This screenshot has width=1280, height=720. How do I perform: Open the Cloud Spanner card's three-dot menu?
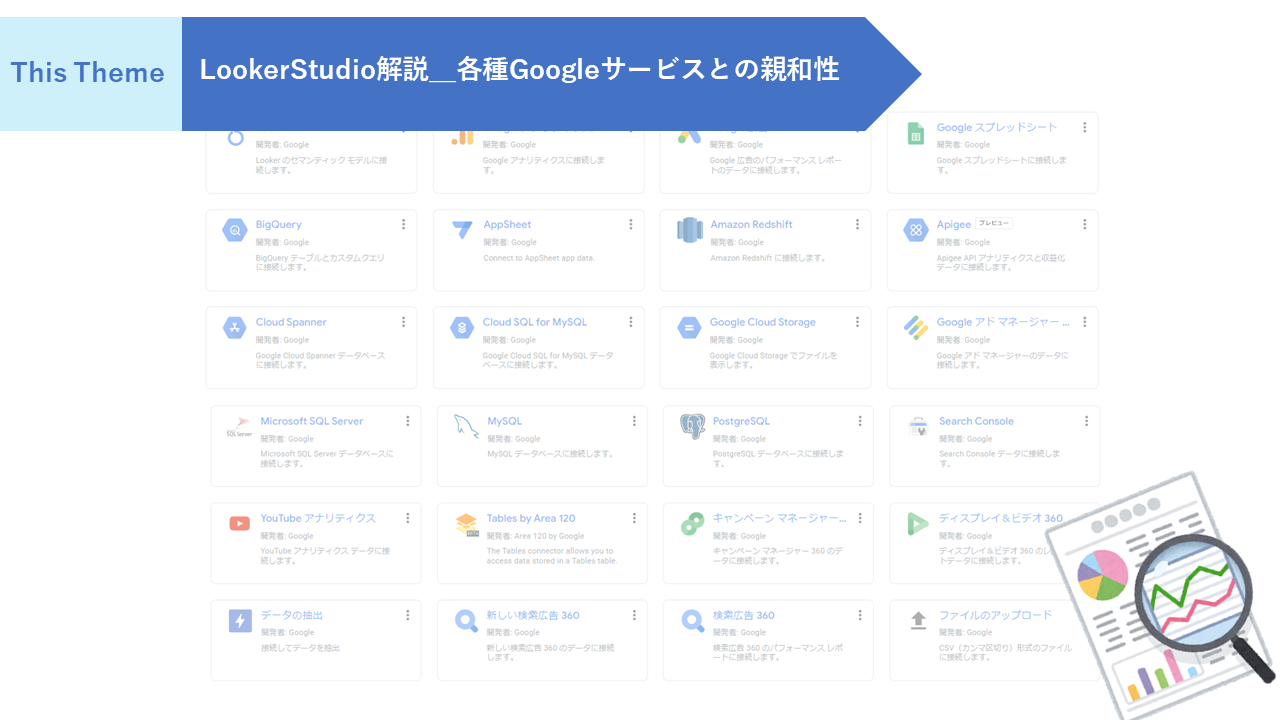coord(404,322)
